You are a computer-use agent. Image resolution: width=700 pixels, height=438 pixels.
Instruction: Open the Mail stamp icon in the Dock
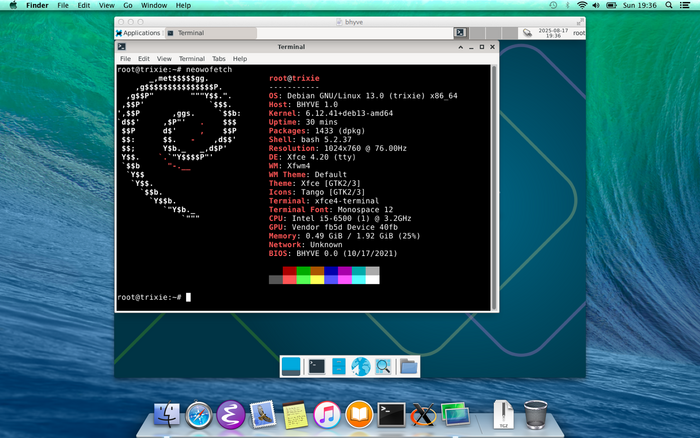tap(262, 415)
